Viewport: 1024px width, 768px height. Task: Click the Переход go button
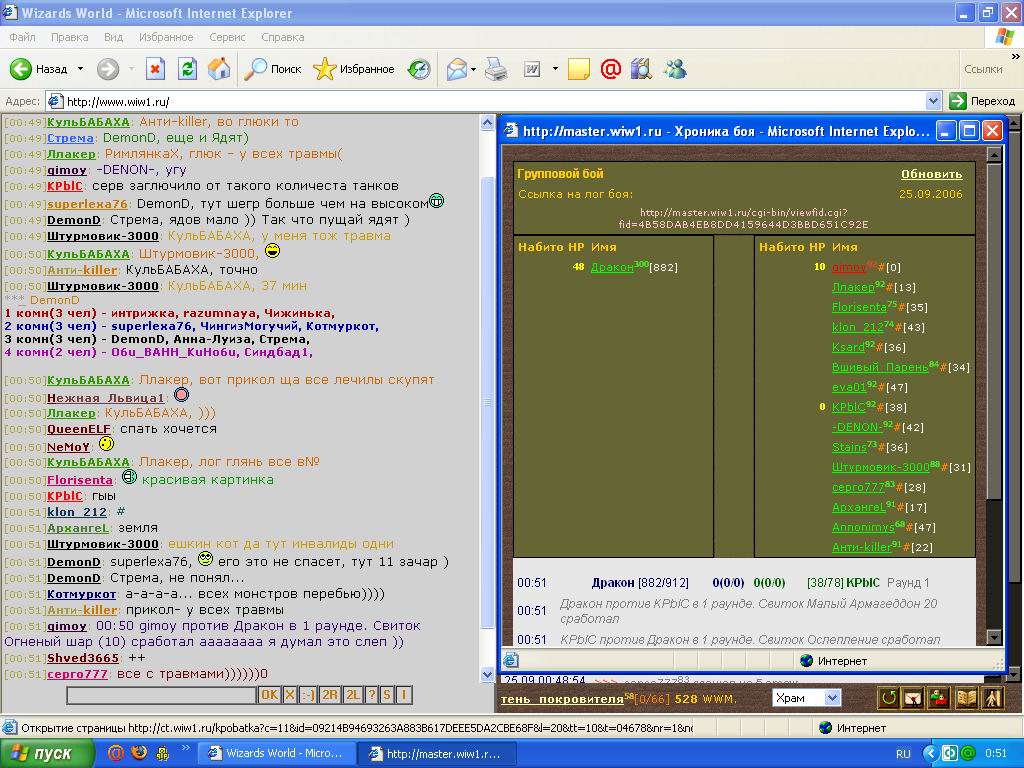(982, 101)
